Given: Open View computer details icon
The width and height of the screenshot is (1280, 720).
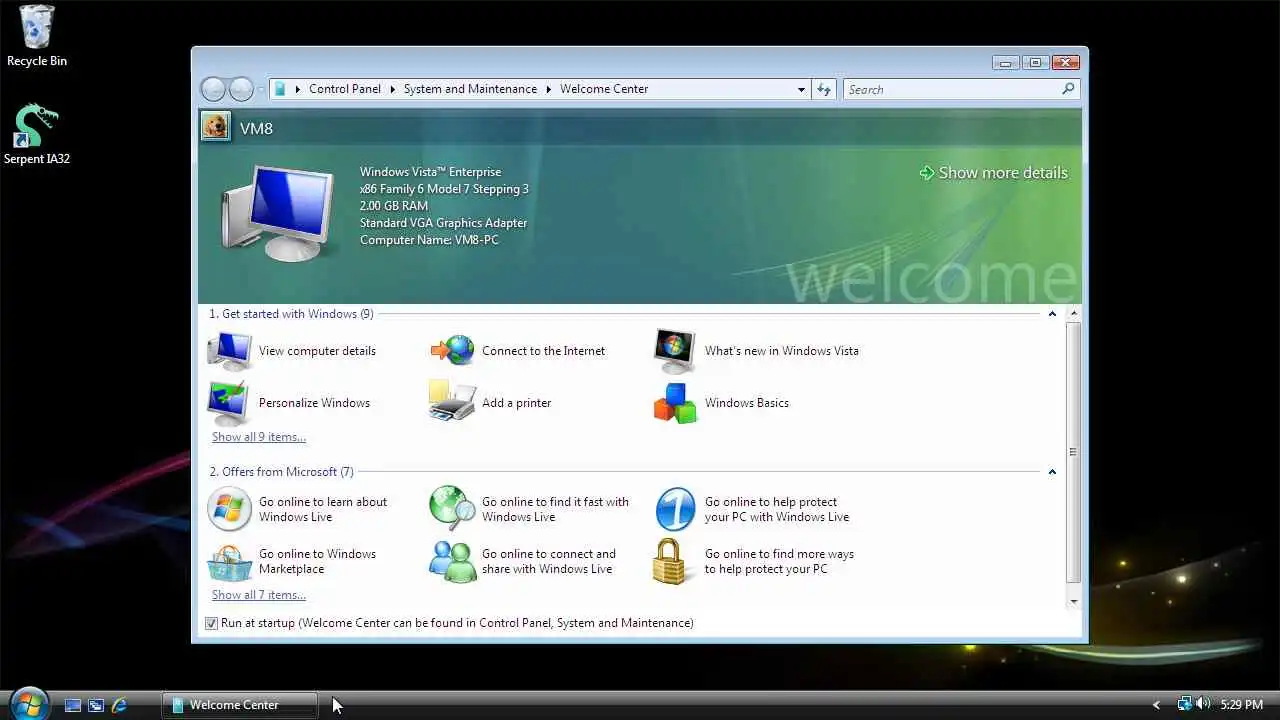Looking at the screenshot, I should click(230, 351).
